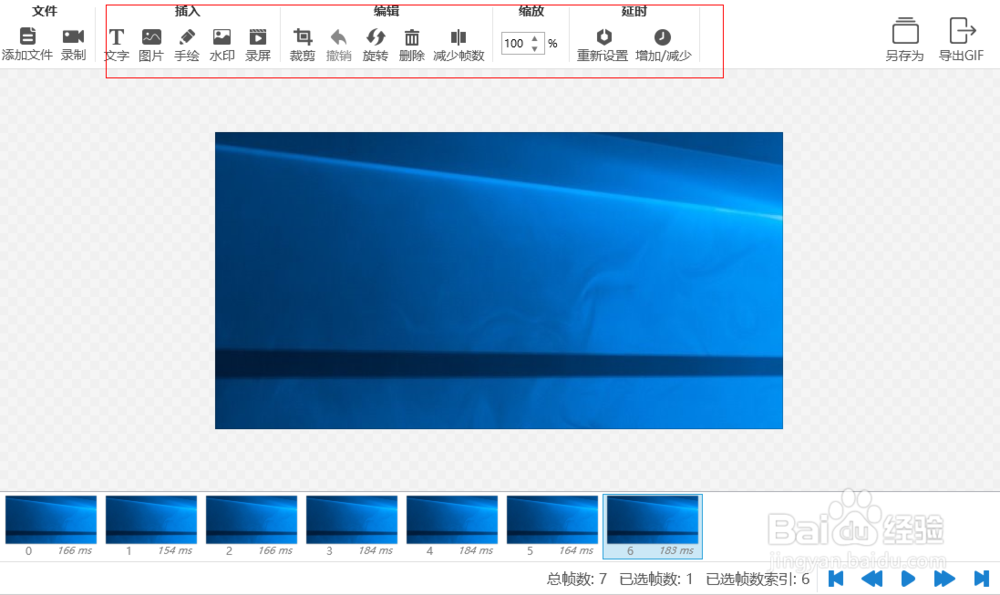Viewport: 1000px width, 595px height.
Task: Start recording with the 录制 camera icon
Action: coord(73,36)
